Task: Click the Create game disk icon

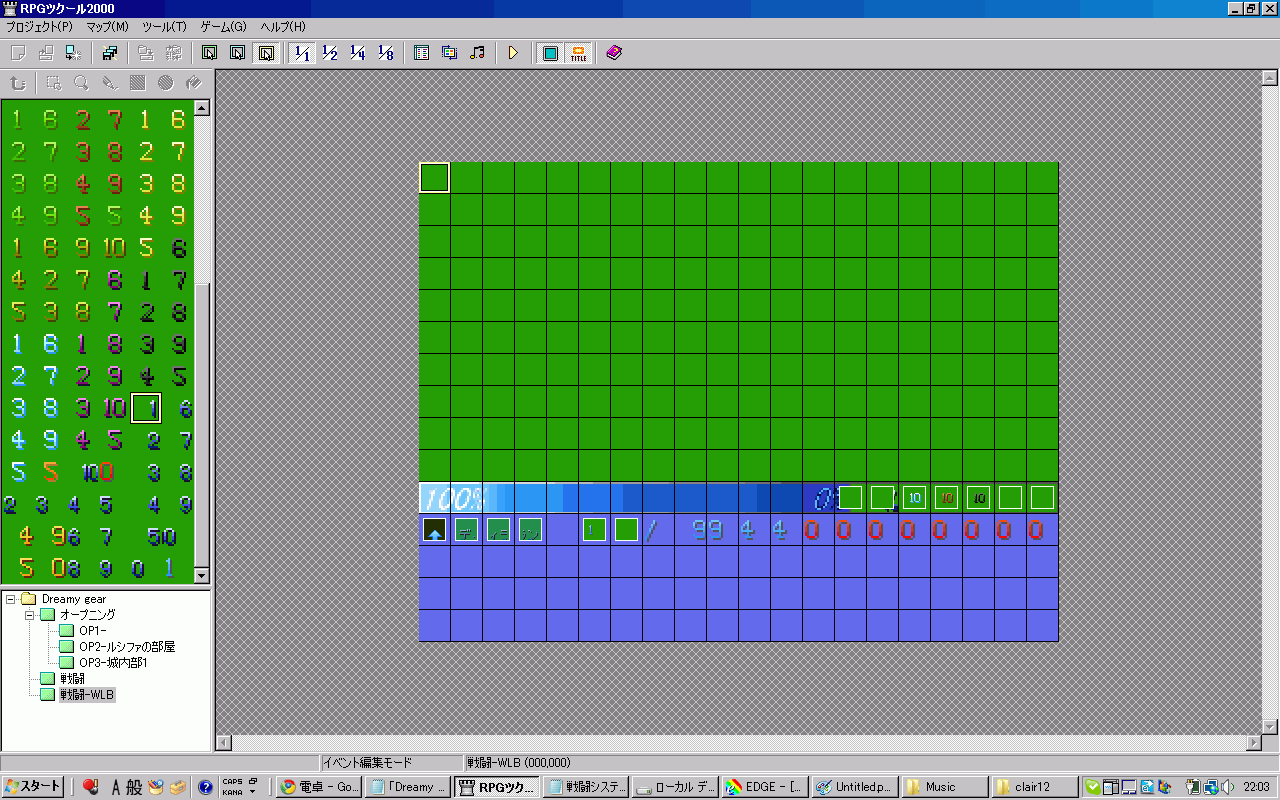Action: point(110,53)
